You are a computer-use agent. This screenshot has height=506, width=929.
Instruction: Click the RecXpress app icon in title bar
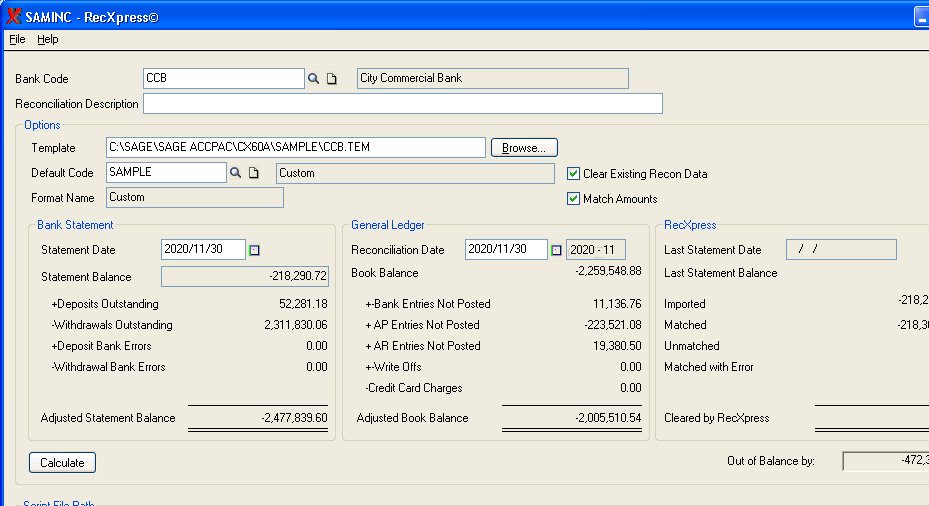(x=12, y=16)
